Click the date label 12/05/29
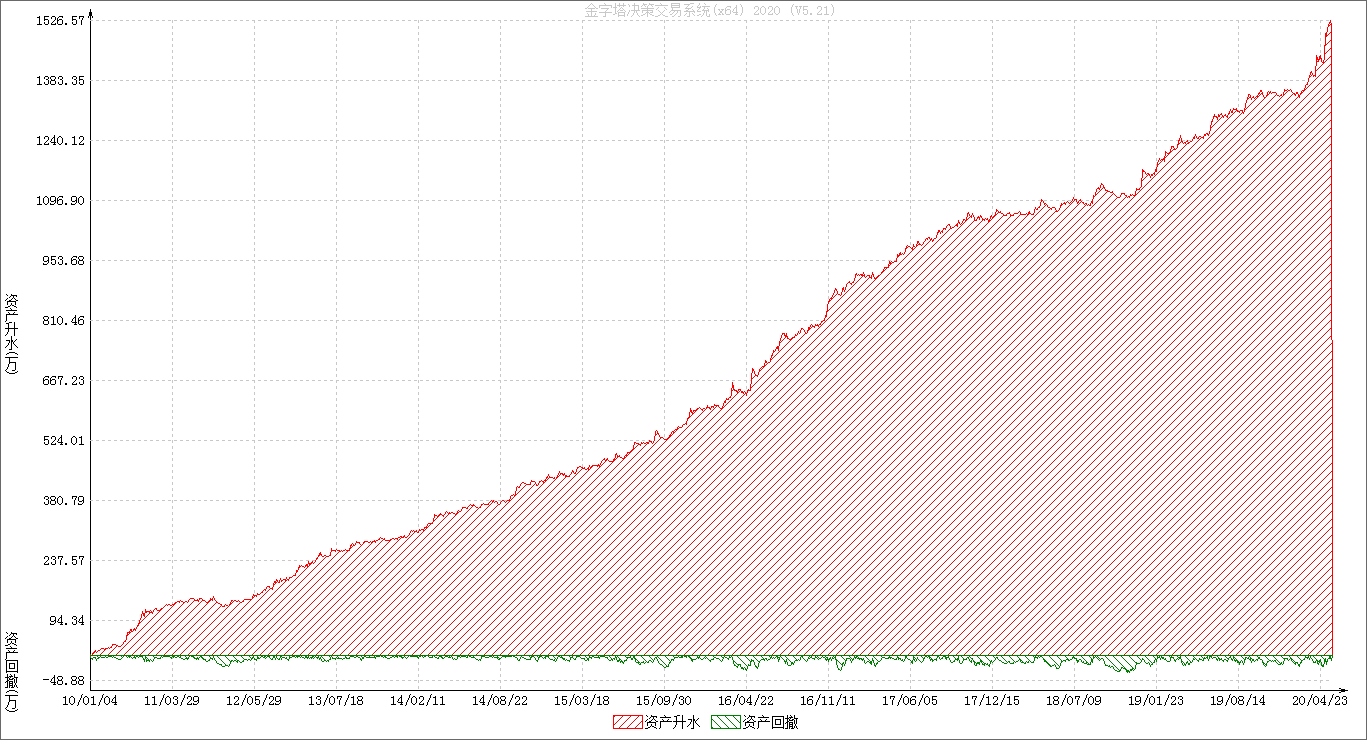This screenshot has height=740, width=1367. (254, 700)
